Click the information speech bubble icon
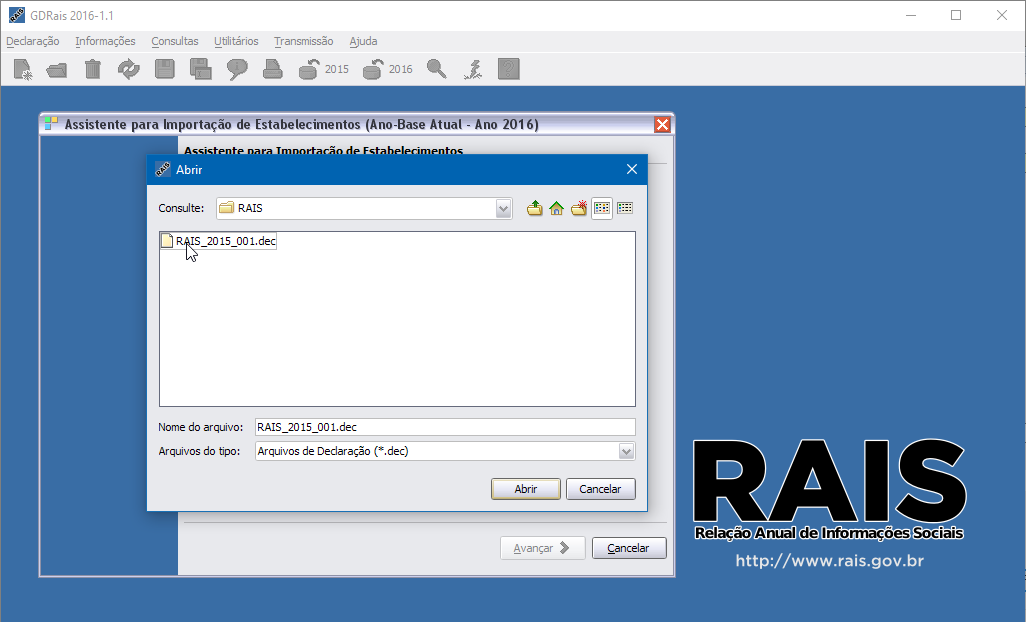 (x=237, y=69)
